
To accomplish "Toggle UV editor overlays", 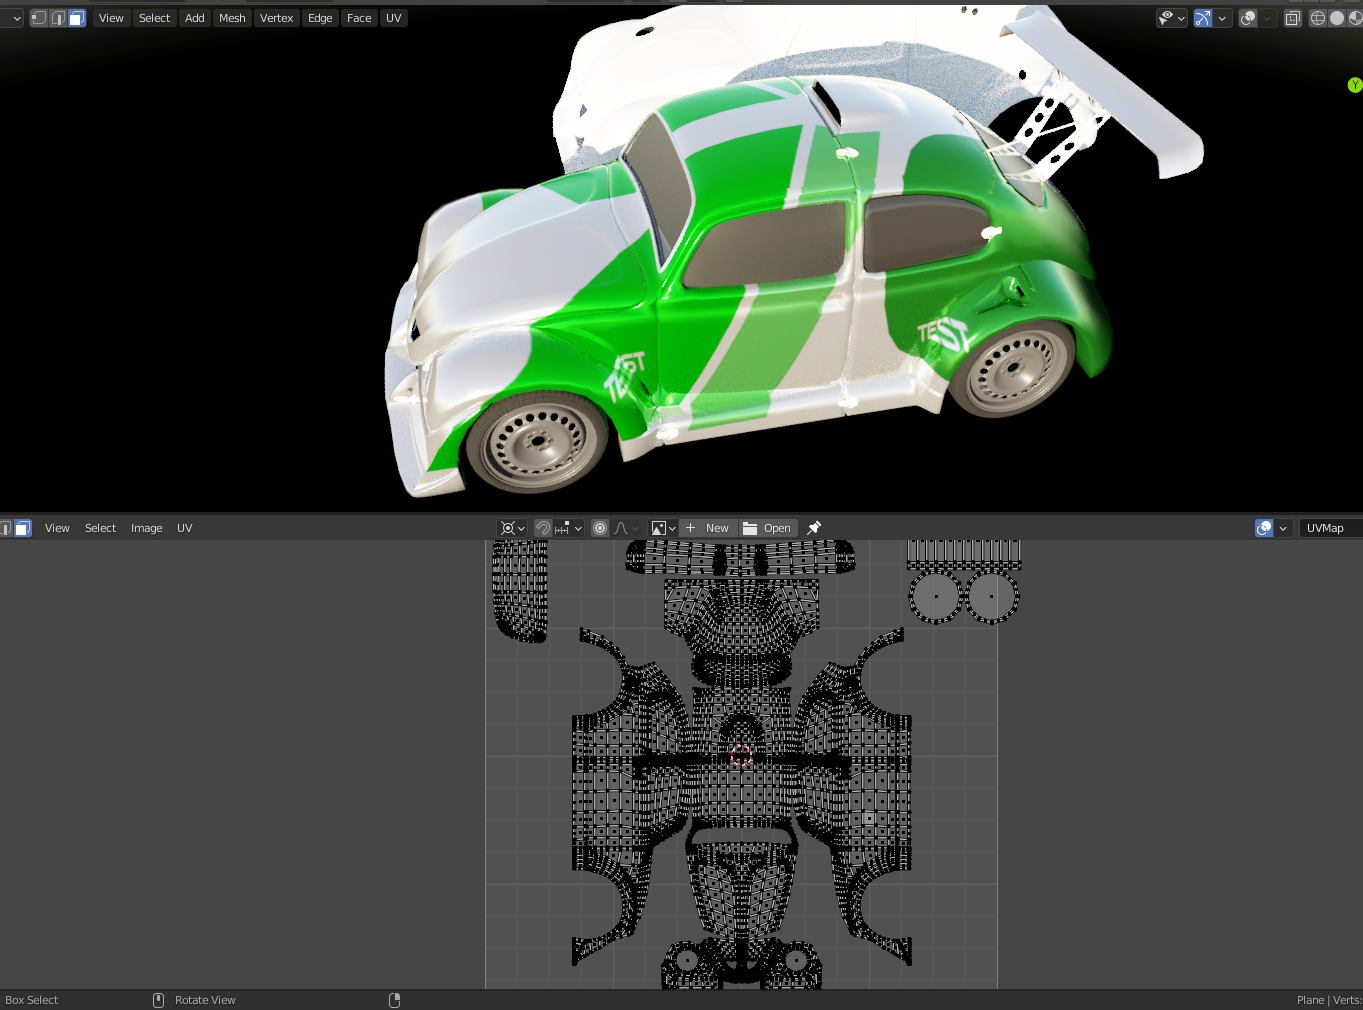I will pyautogui.click(x=1264, y=528).
